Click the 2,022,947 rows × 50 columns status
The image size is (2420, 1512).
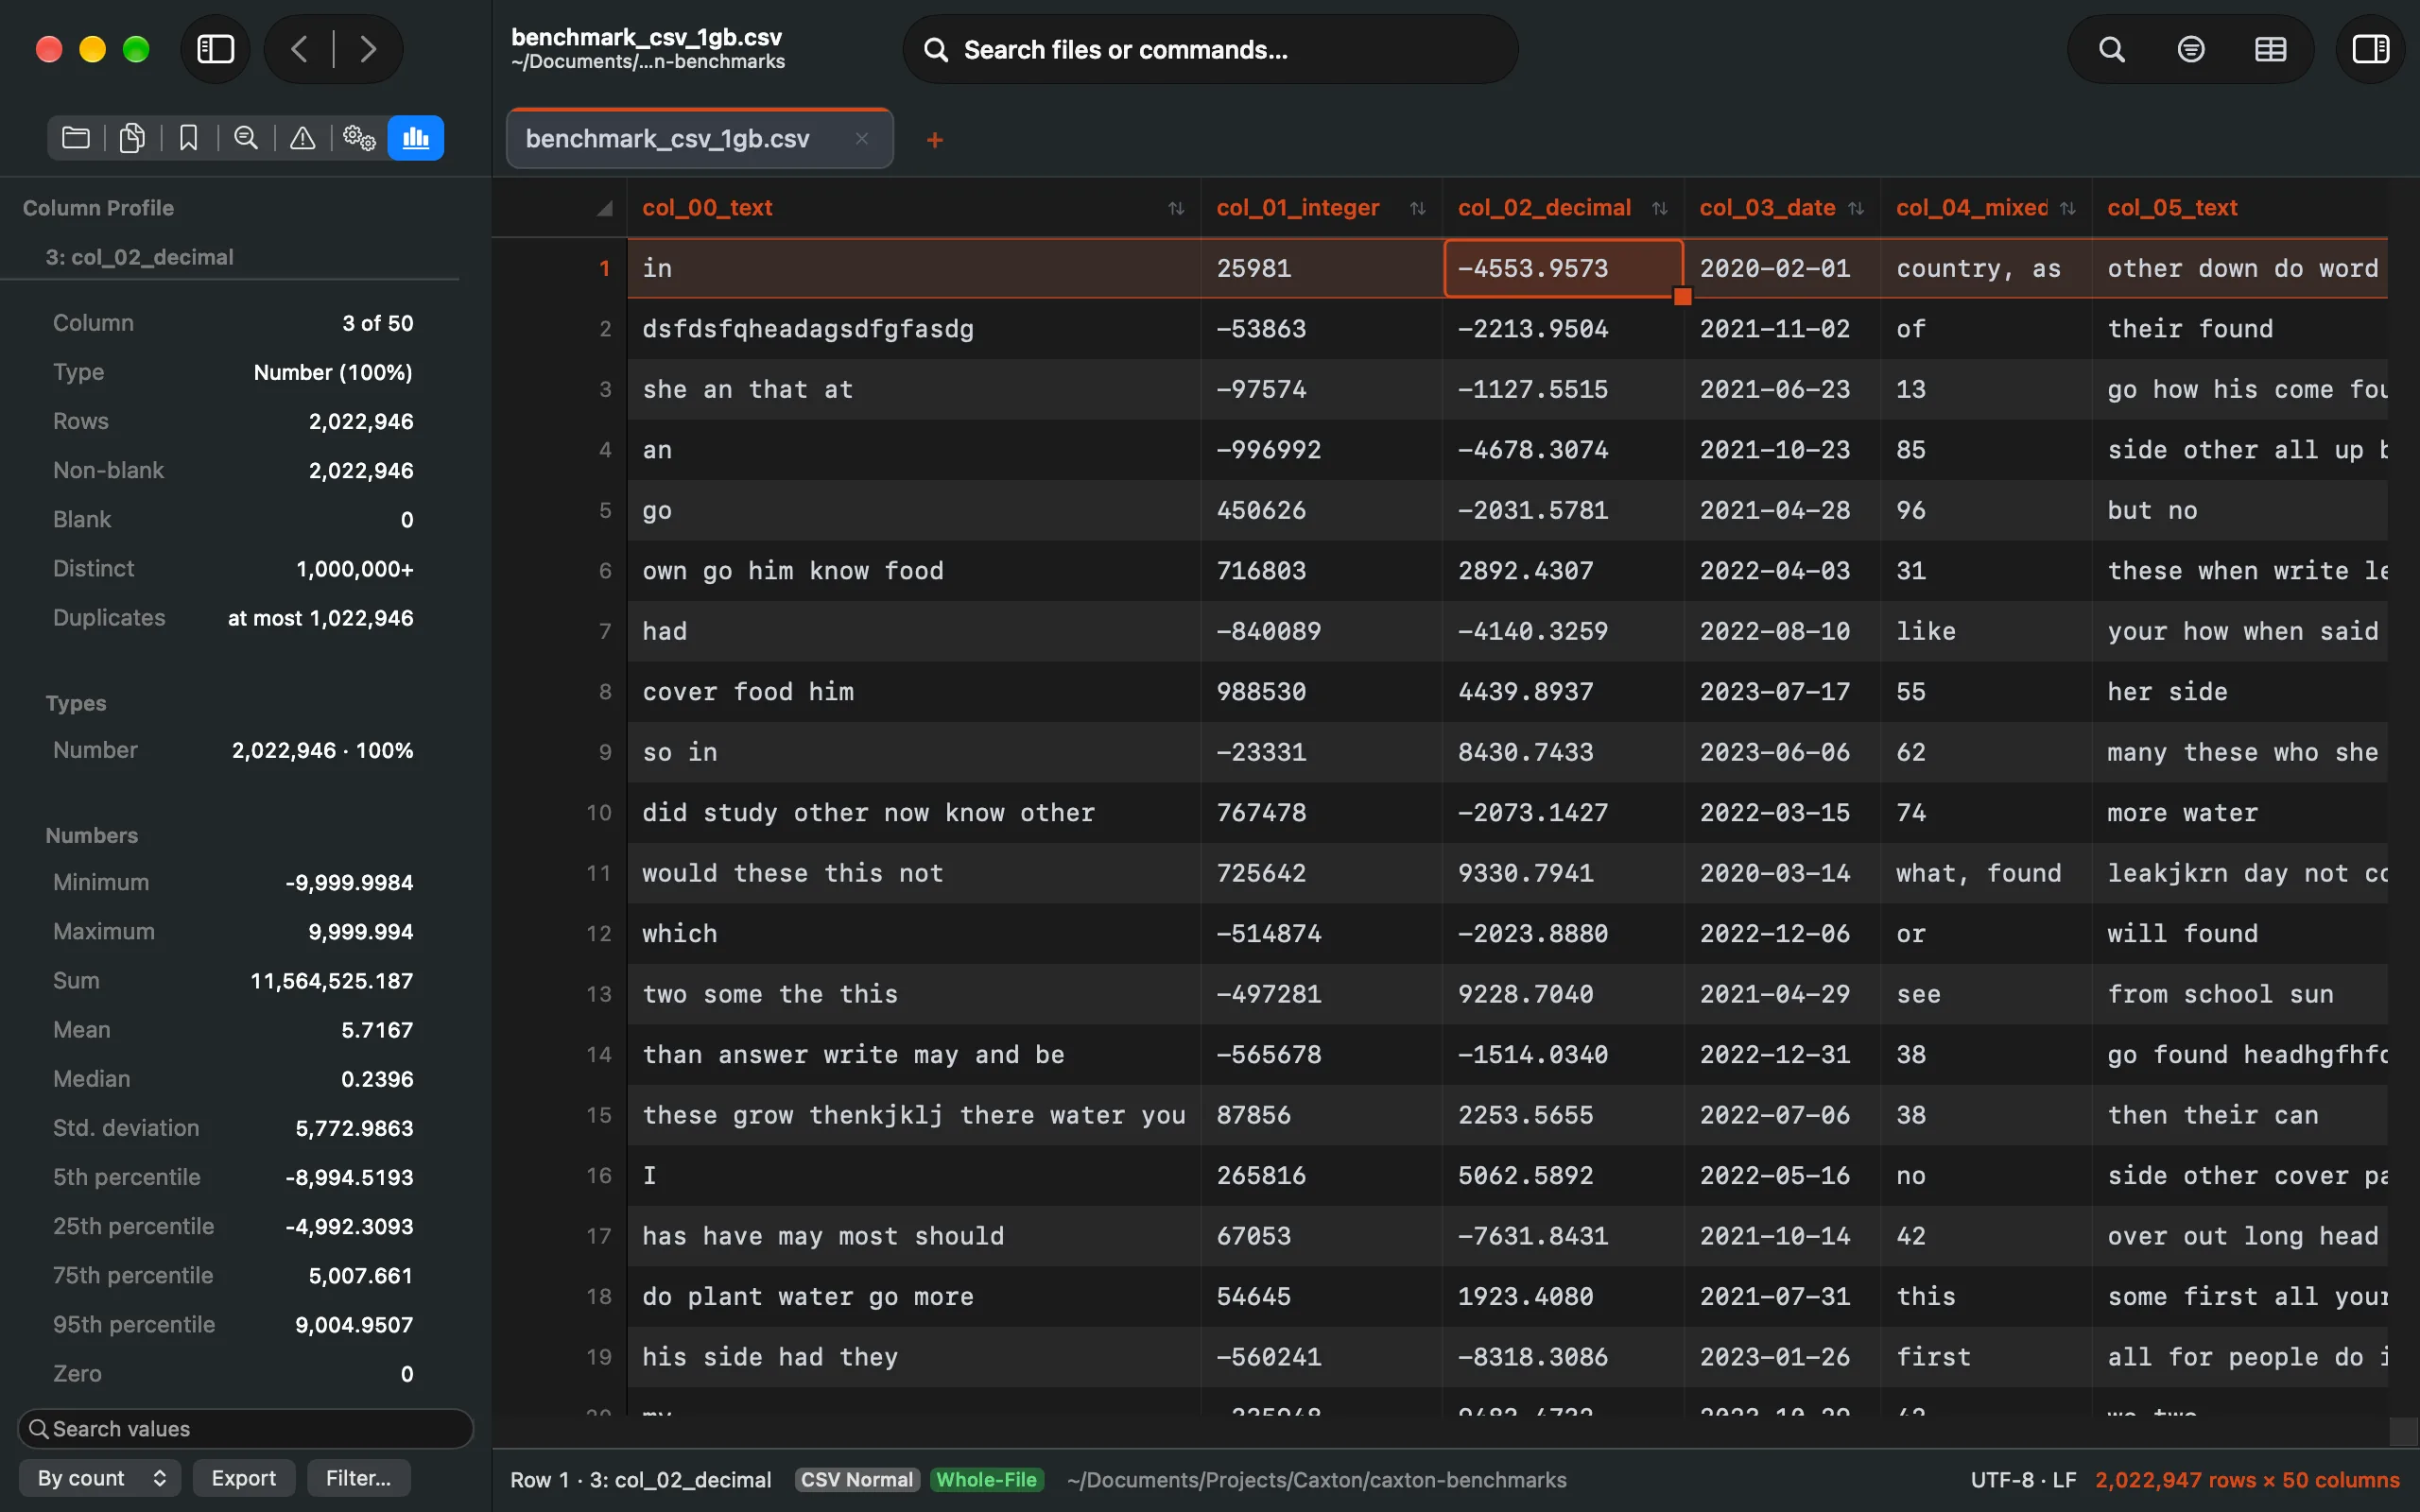tap(2247, 1479)
